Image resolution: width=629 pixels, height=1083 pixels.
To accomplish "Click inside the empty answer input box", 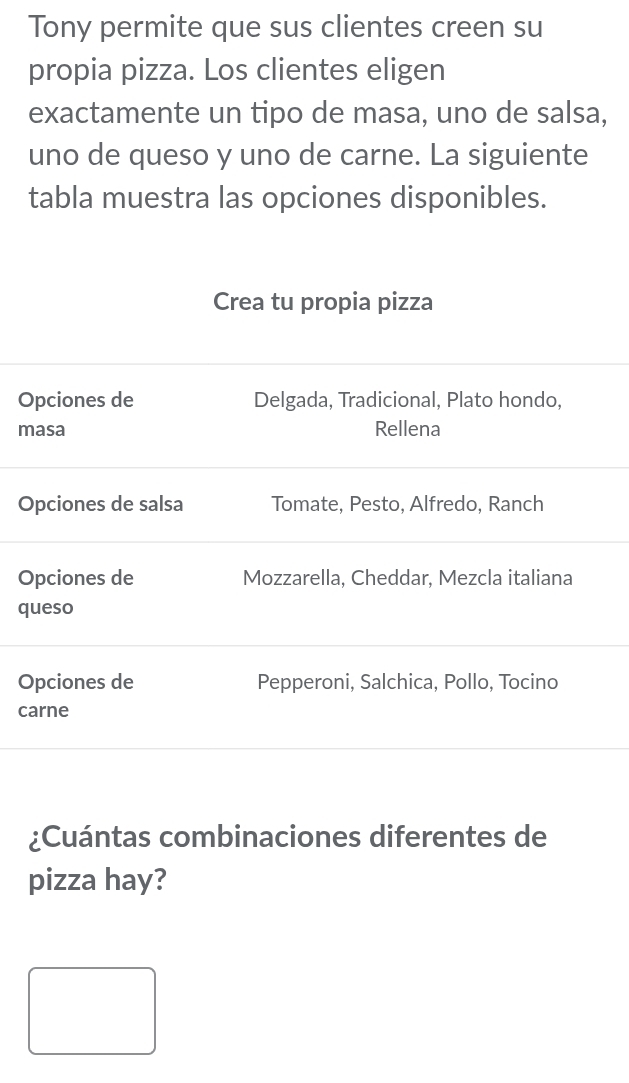I will 91,1010.
